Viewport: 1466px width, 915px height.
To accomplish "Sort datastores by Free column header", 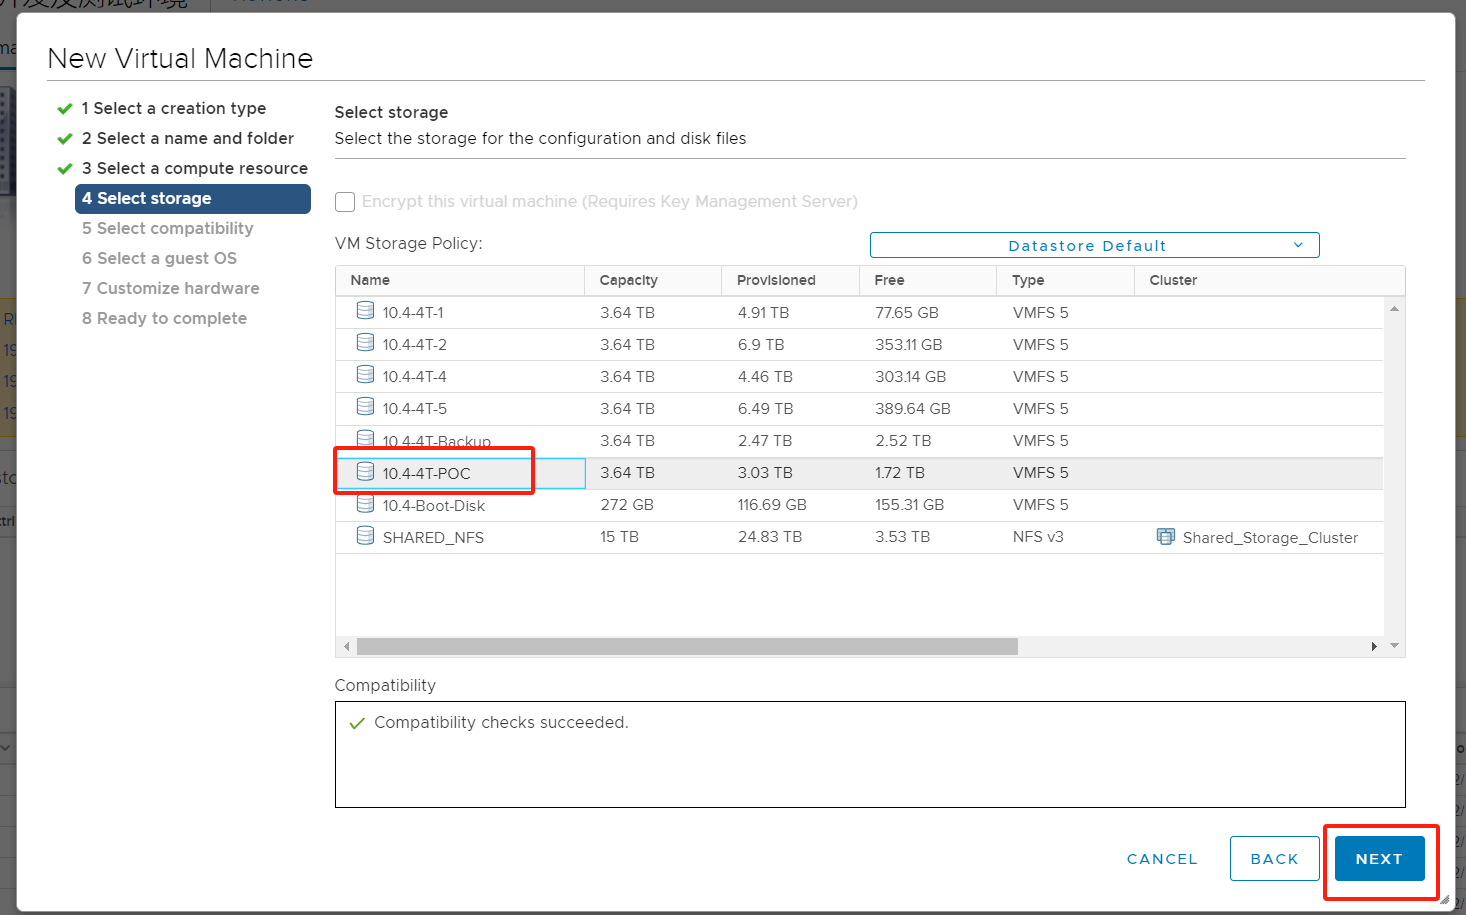I will click(889, 280).
